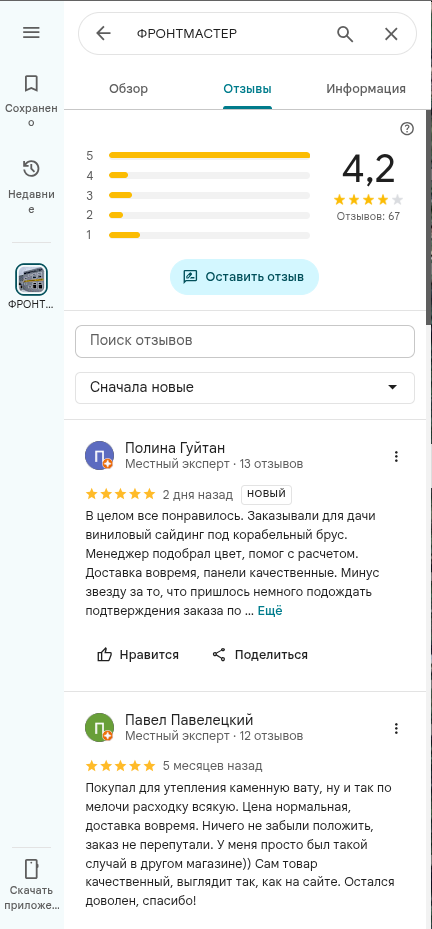The image size is (432, 929).
Task: Click Местный эксперт · 13 отзывов text
Action: (214, 463)
